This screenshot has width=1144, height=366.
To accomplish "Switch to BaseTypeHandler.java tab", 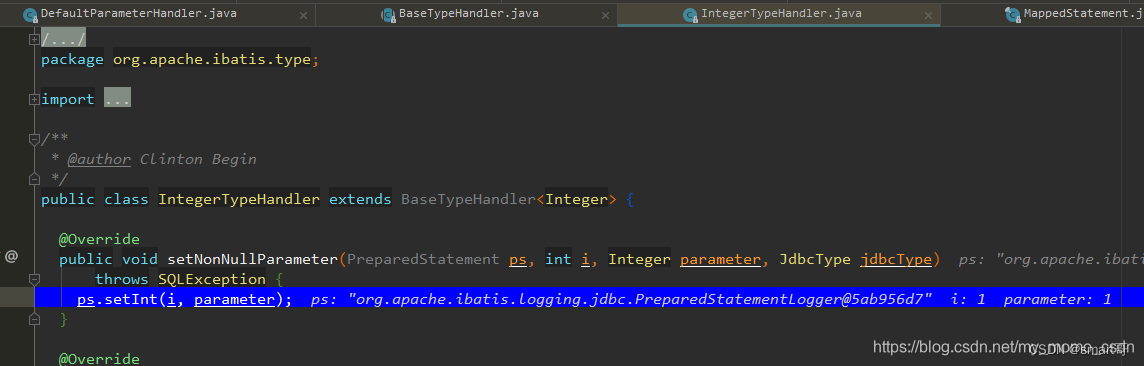I will 468,13.
